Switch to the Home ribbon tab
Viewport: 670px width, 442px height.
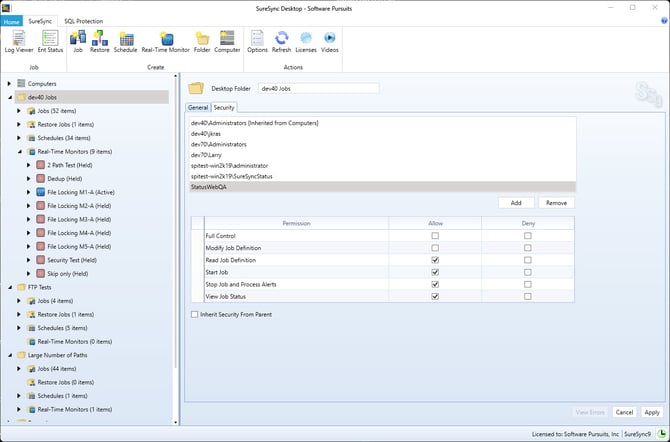pyautogui.click(x=12, y=21)
